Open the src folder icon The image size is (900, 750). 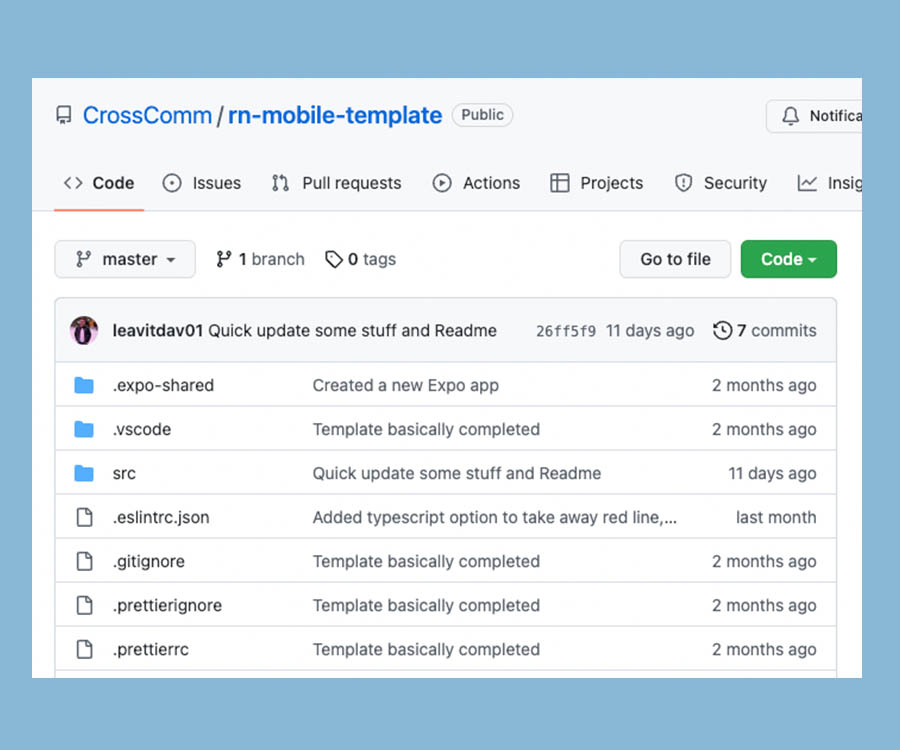pos(83,473)
